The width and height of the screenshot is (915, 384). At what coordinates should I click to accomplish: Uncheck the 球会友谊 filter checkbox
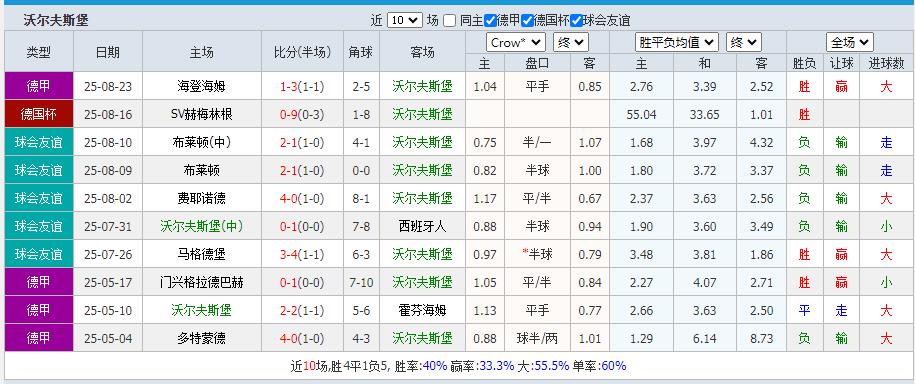pos(577,21)
